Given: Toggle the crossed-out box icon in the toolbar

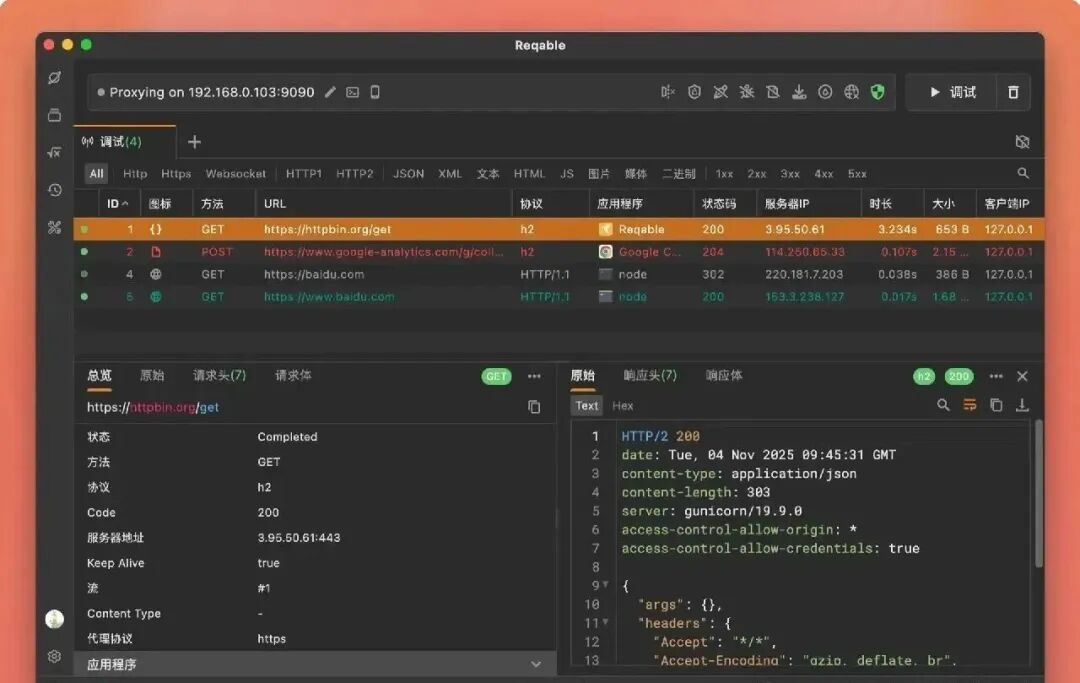Looking at the screenshot, I should [x=773, y=92].
